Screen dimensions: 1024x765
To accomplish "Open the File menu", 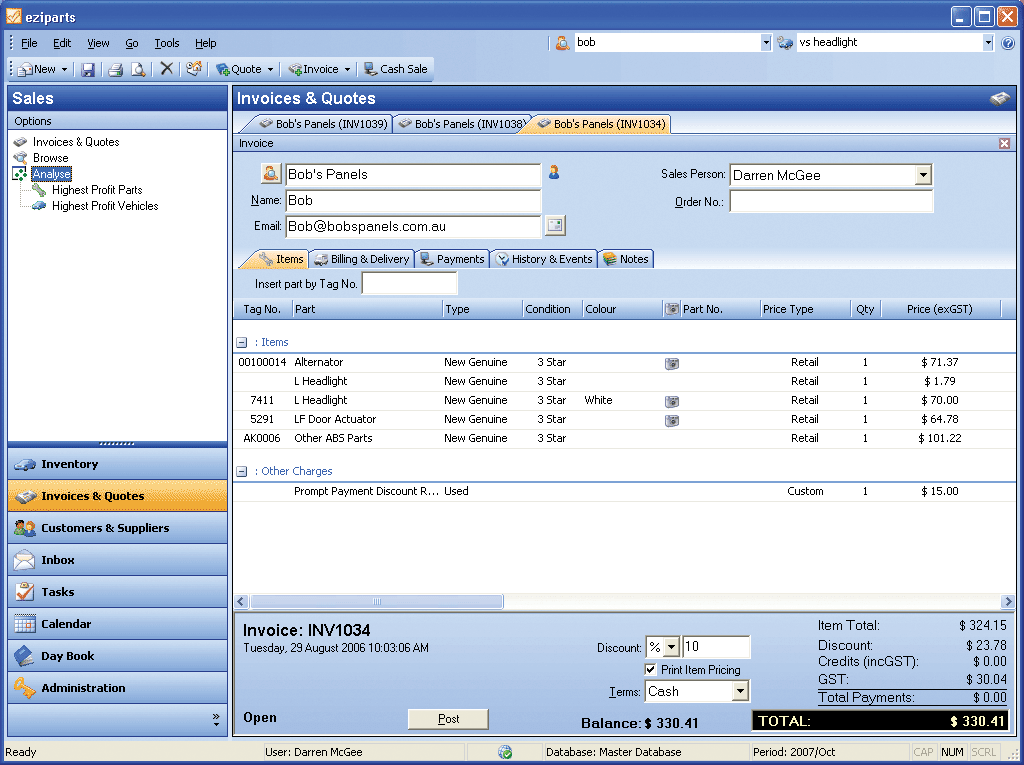I will tap(29, 43).
